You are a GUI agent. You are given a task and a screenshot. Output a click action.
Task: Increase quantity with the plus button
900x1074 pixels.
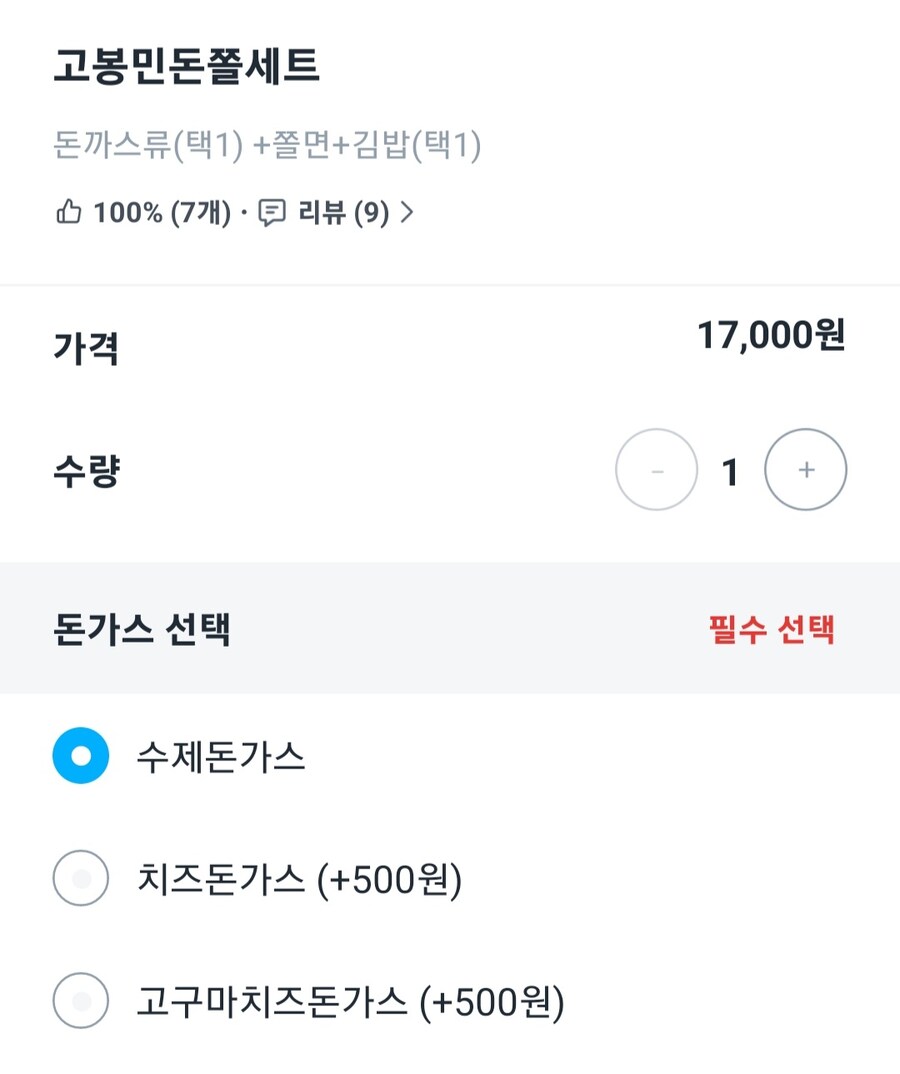point(806,470)
